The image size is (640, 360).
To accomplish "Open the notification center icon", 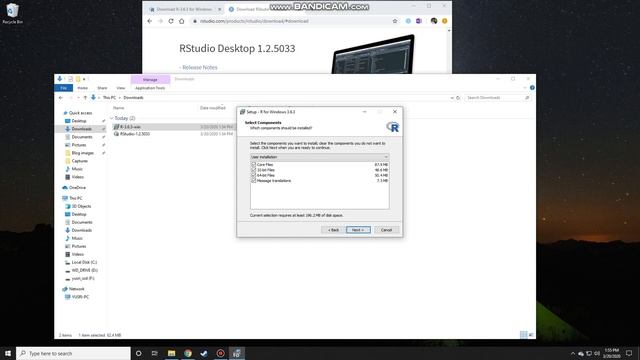I will point(629,353).
